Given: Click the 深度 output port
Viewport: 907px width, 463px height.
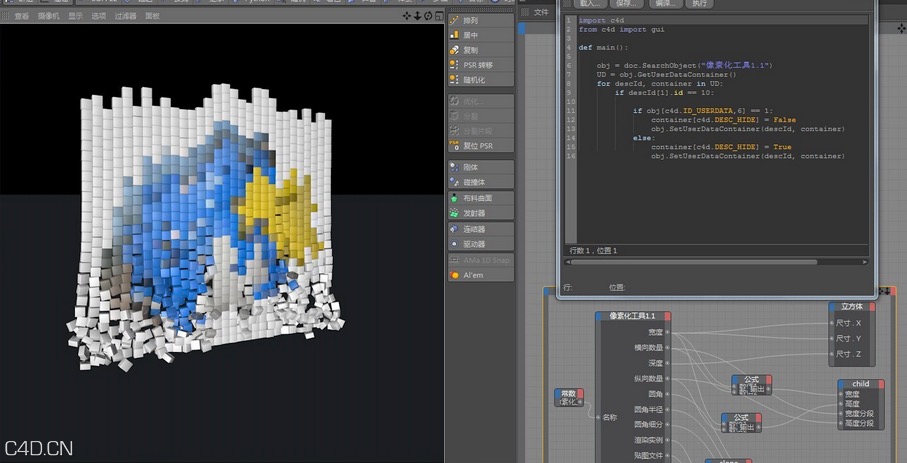Looking at the screenshot, I should tap(667, 363).
